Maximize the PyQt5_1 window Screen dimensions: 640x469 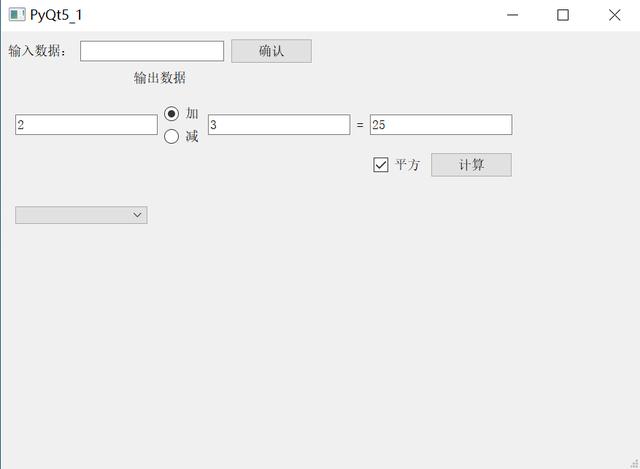563,15
